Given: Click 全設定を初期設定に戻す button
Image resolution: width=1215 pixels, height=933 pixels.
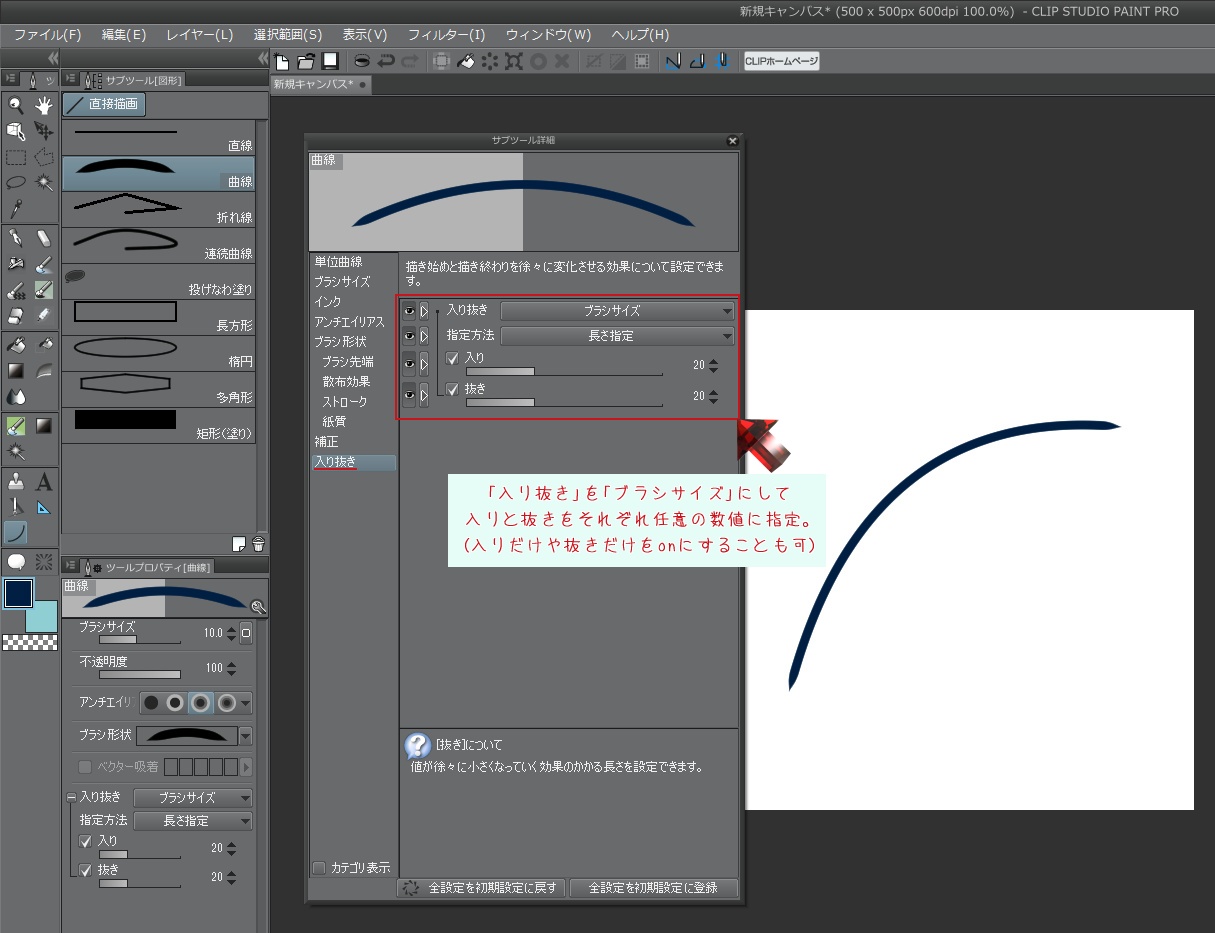Looking at the screenshot, I should 483,888.
